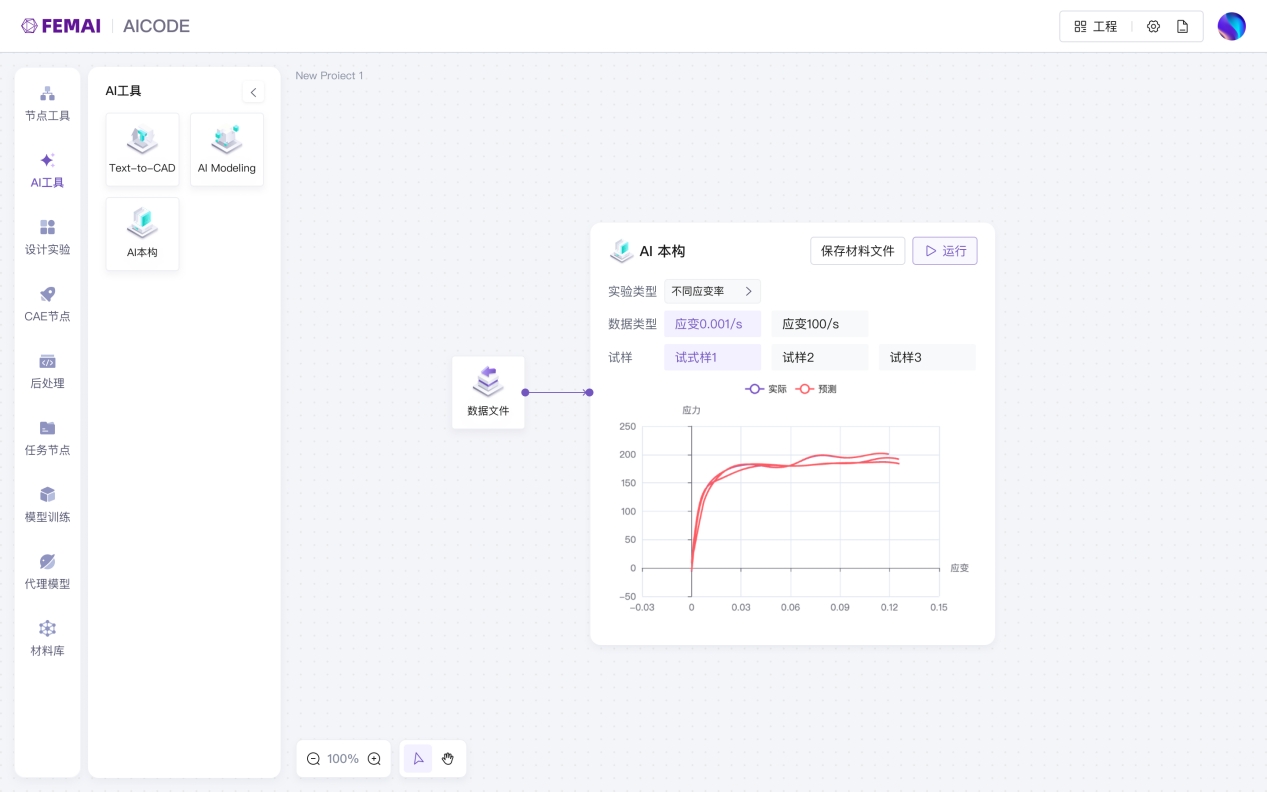Screen dimensions: 1267x792
Task: Toggle the 实际 legend series
Action: point(766,389)
